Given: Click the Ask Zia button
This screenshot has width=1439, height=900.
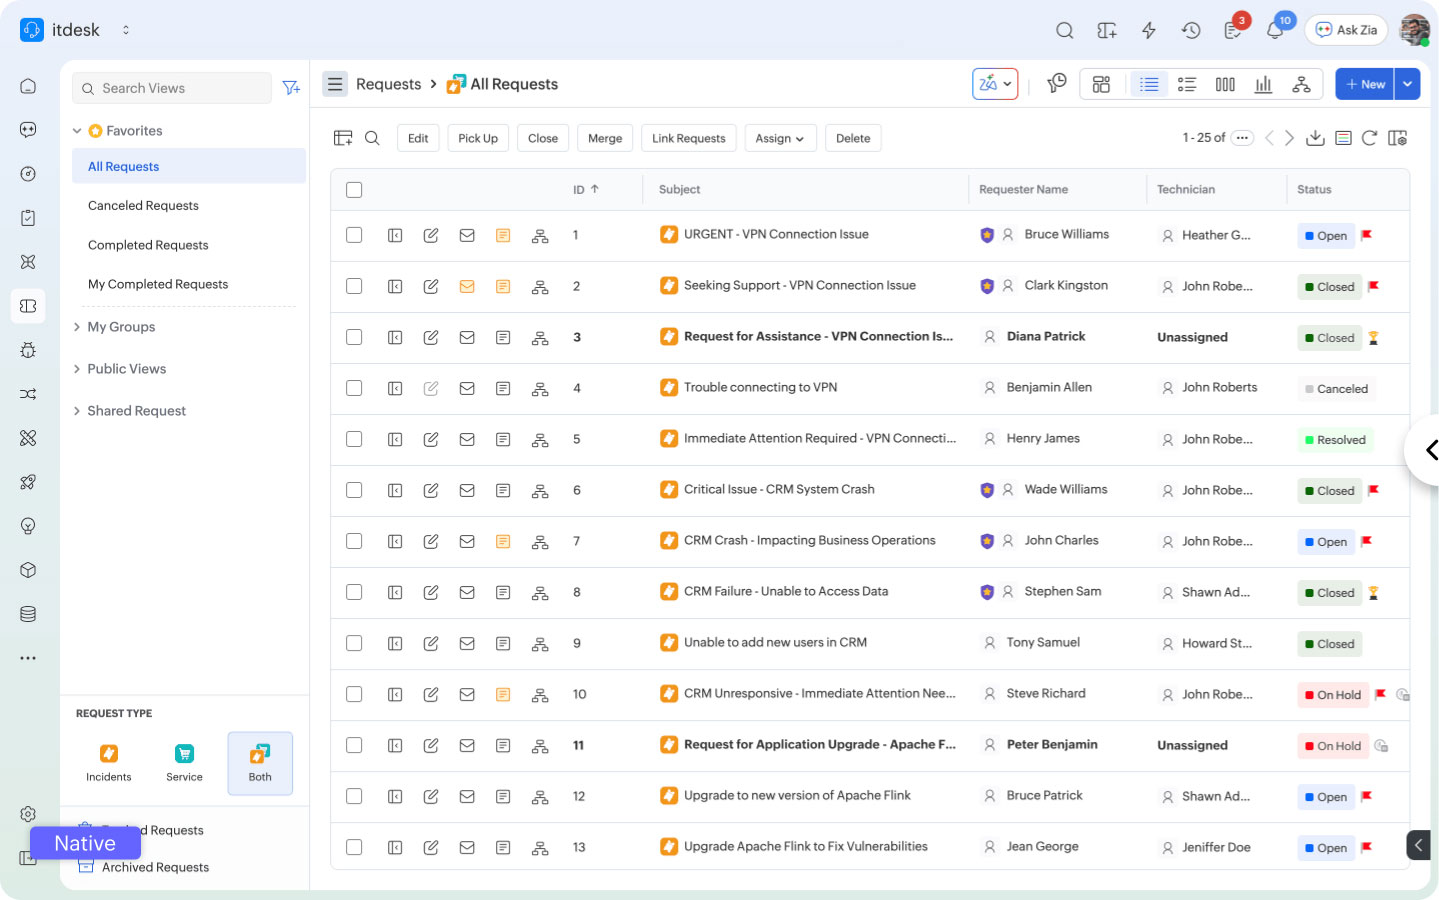Looking at the screenshot, I should click(x=1346, y=30).
